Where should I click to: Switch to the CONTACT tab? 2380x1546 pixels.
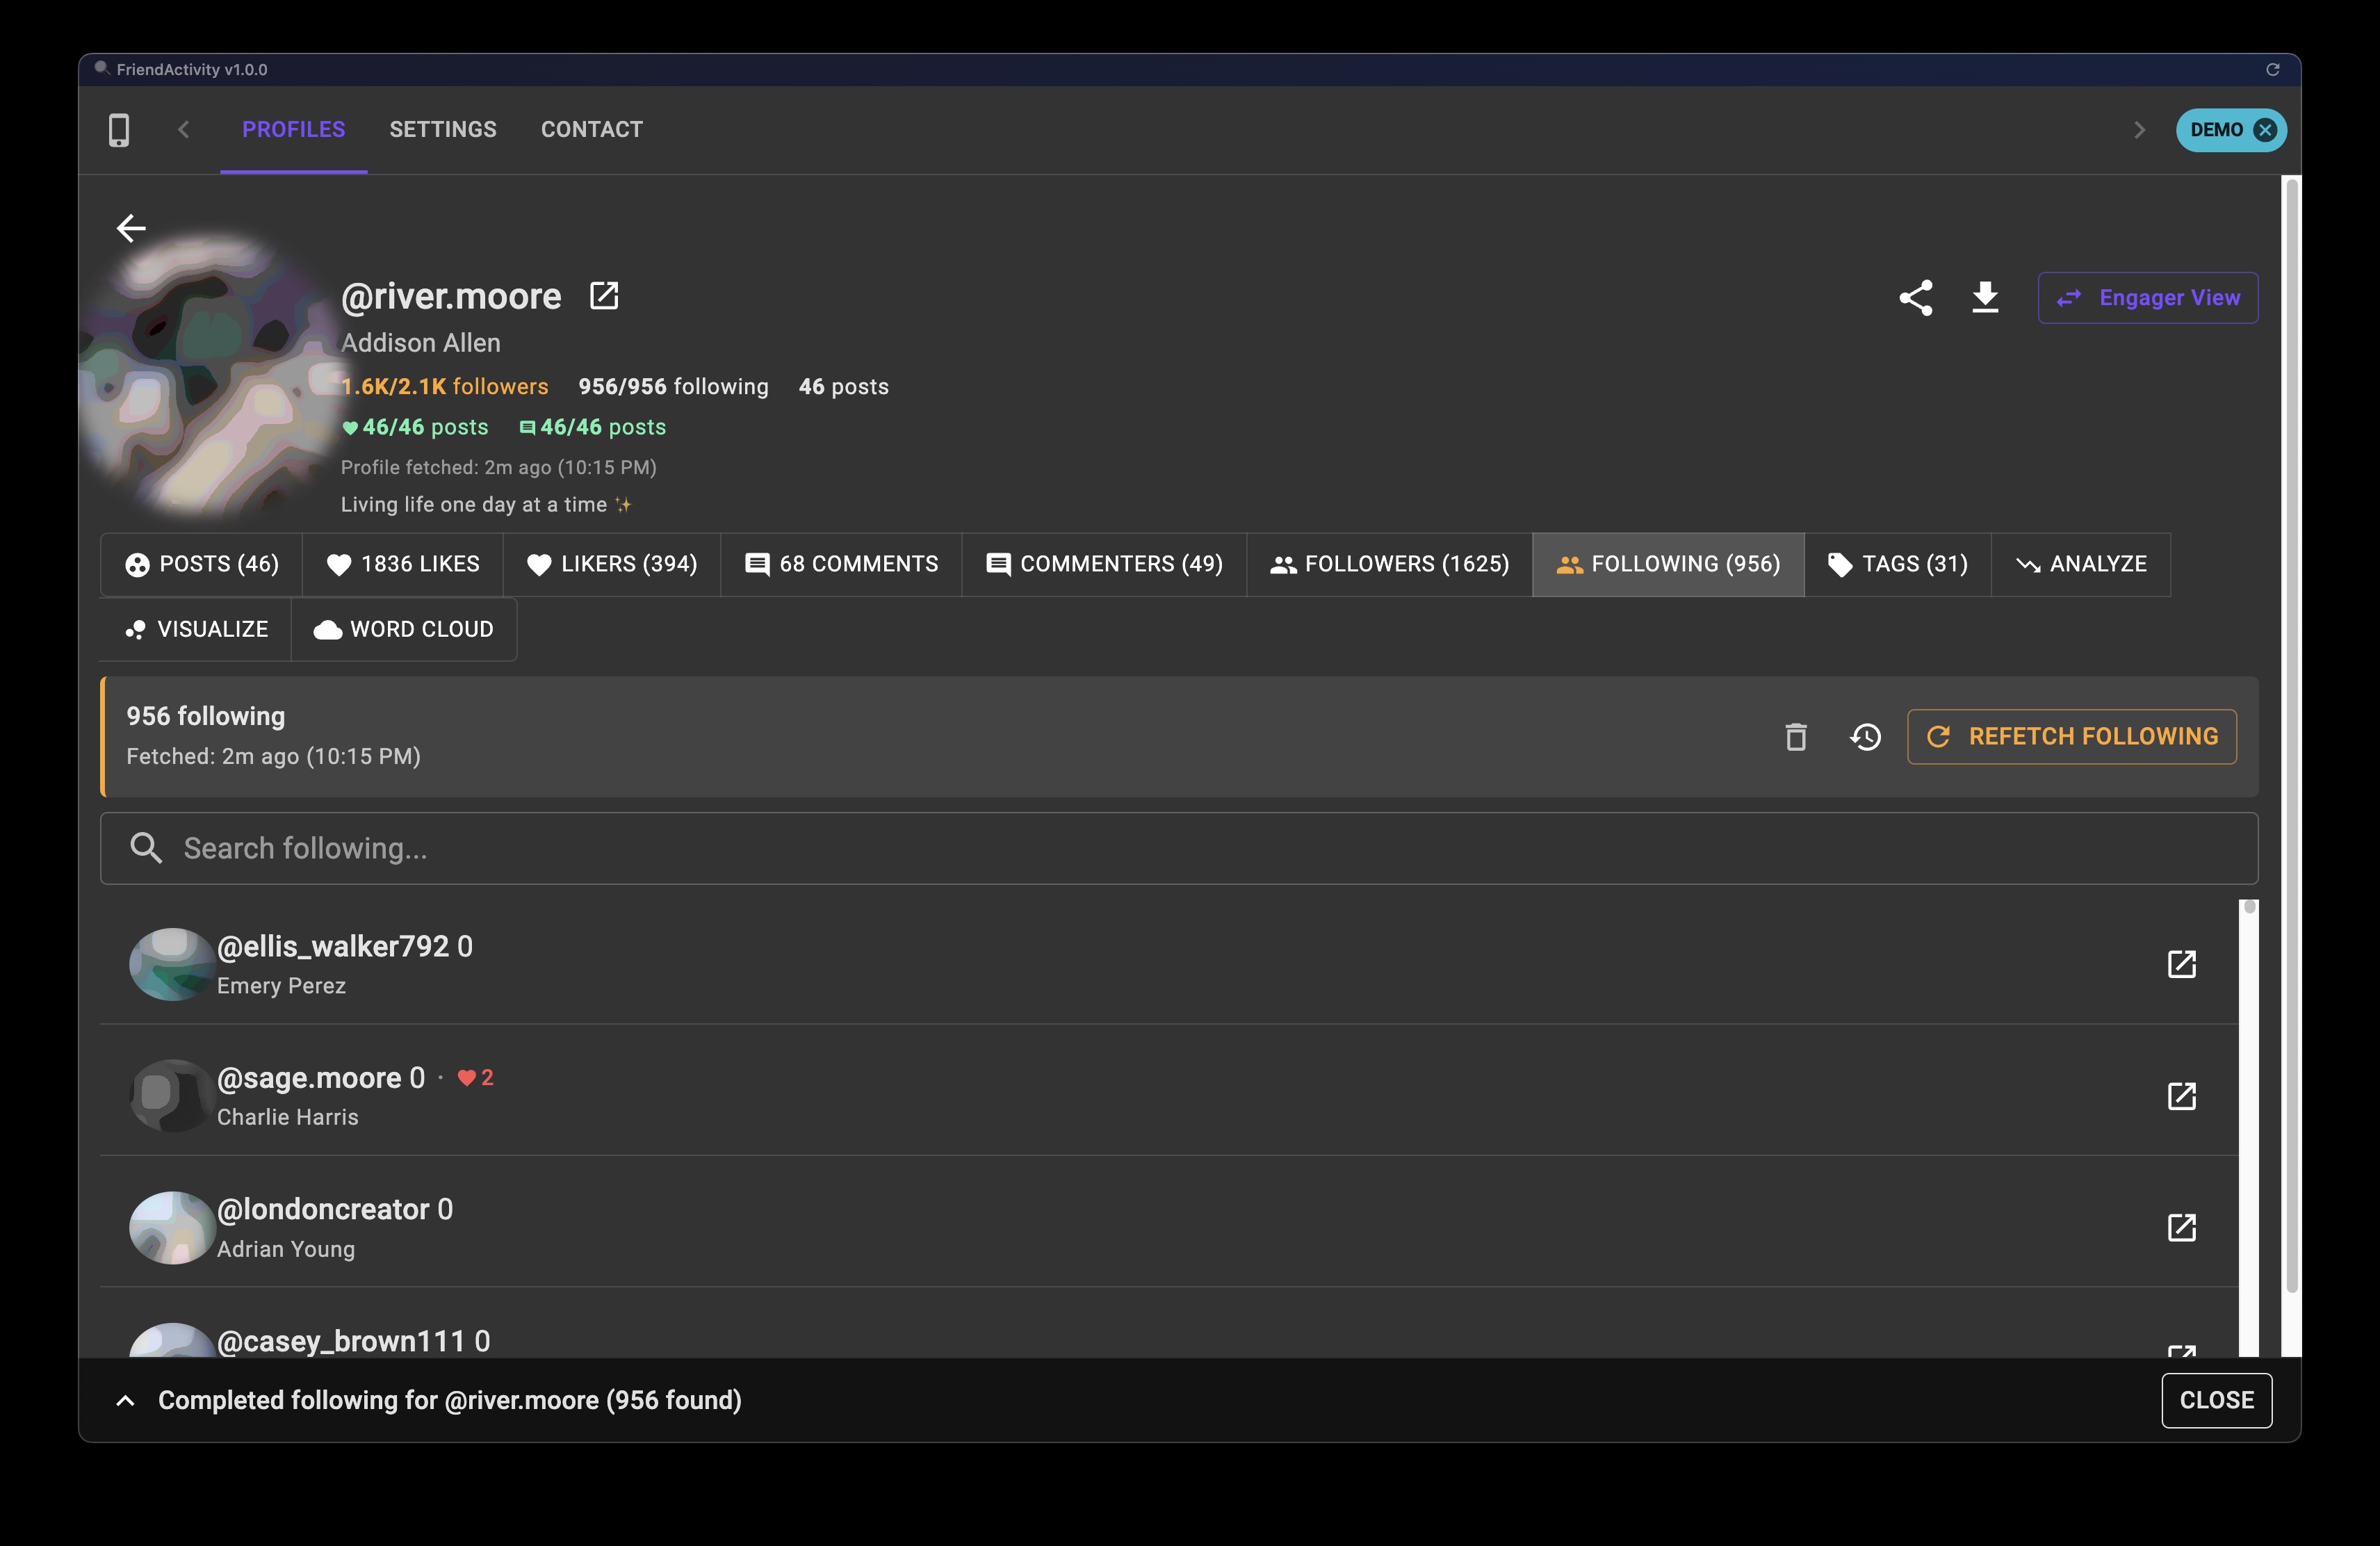[591, 129]
